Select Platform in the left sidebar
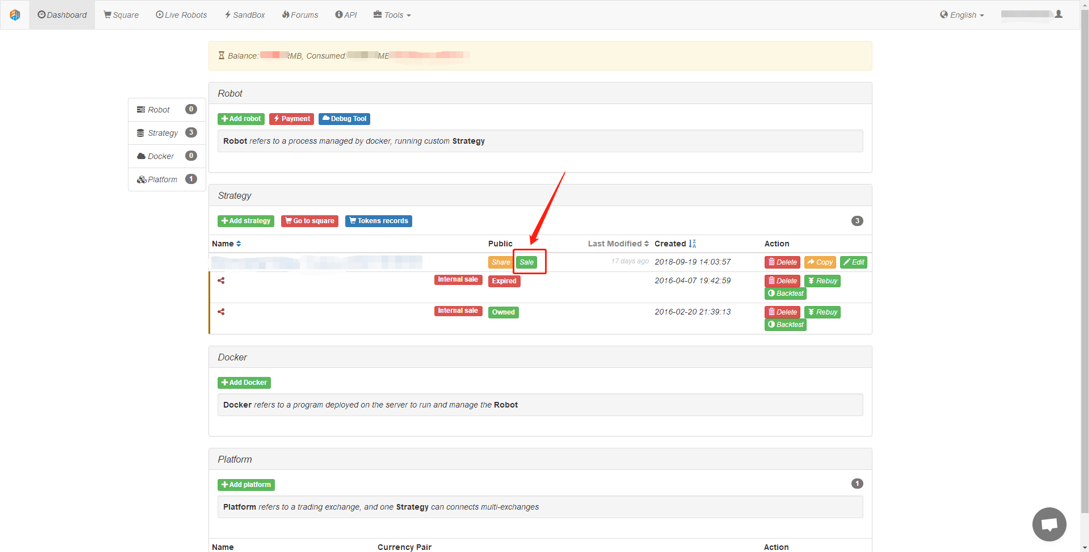1089x552 pixels. click(167, 179)
